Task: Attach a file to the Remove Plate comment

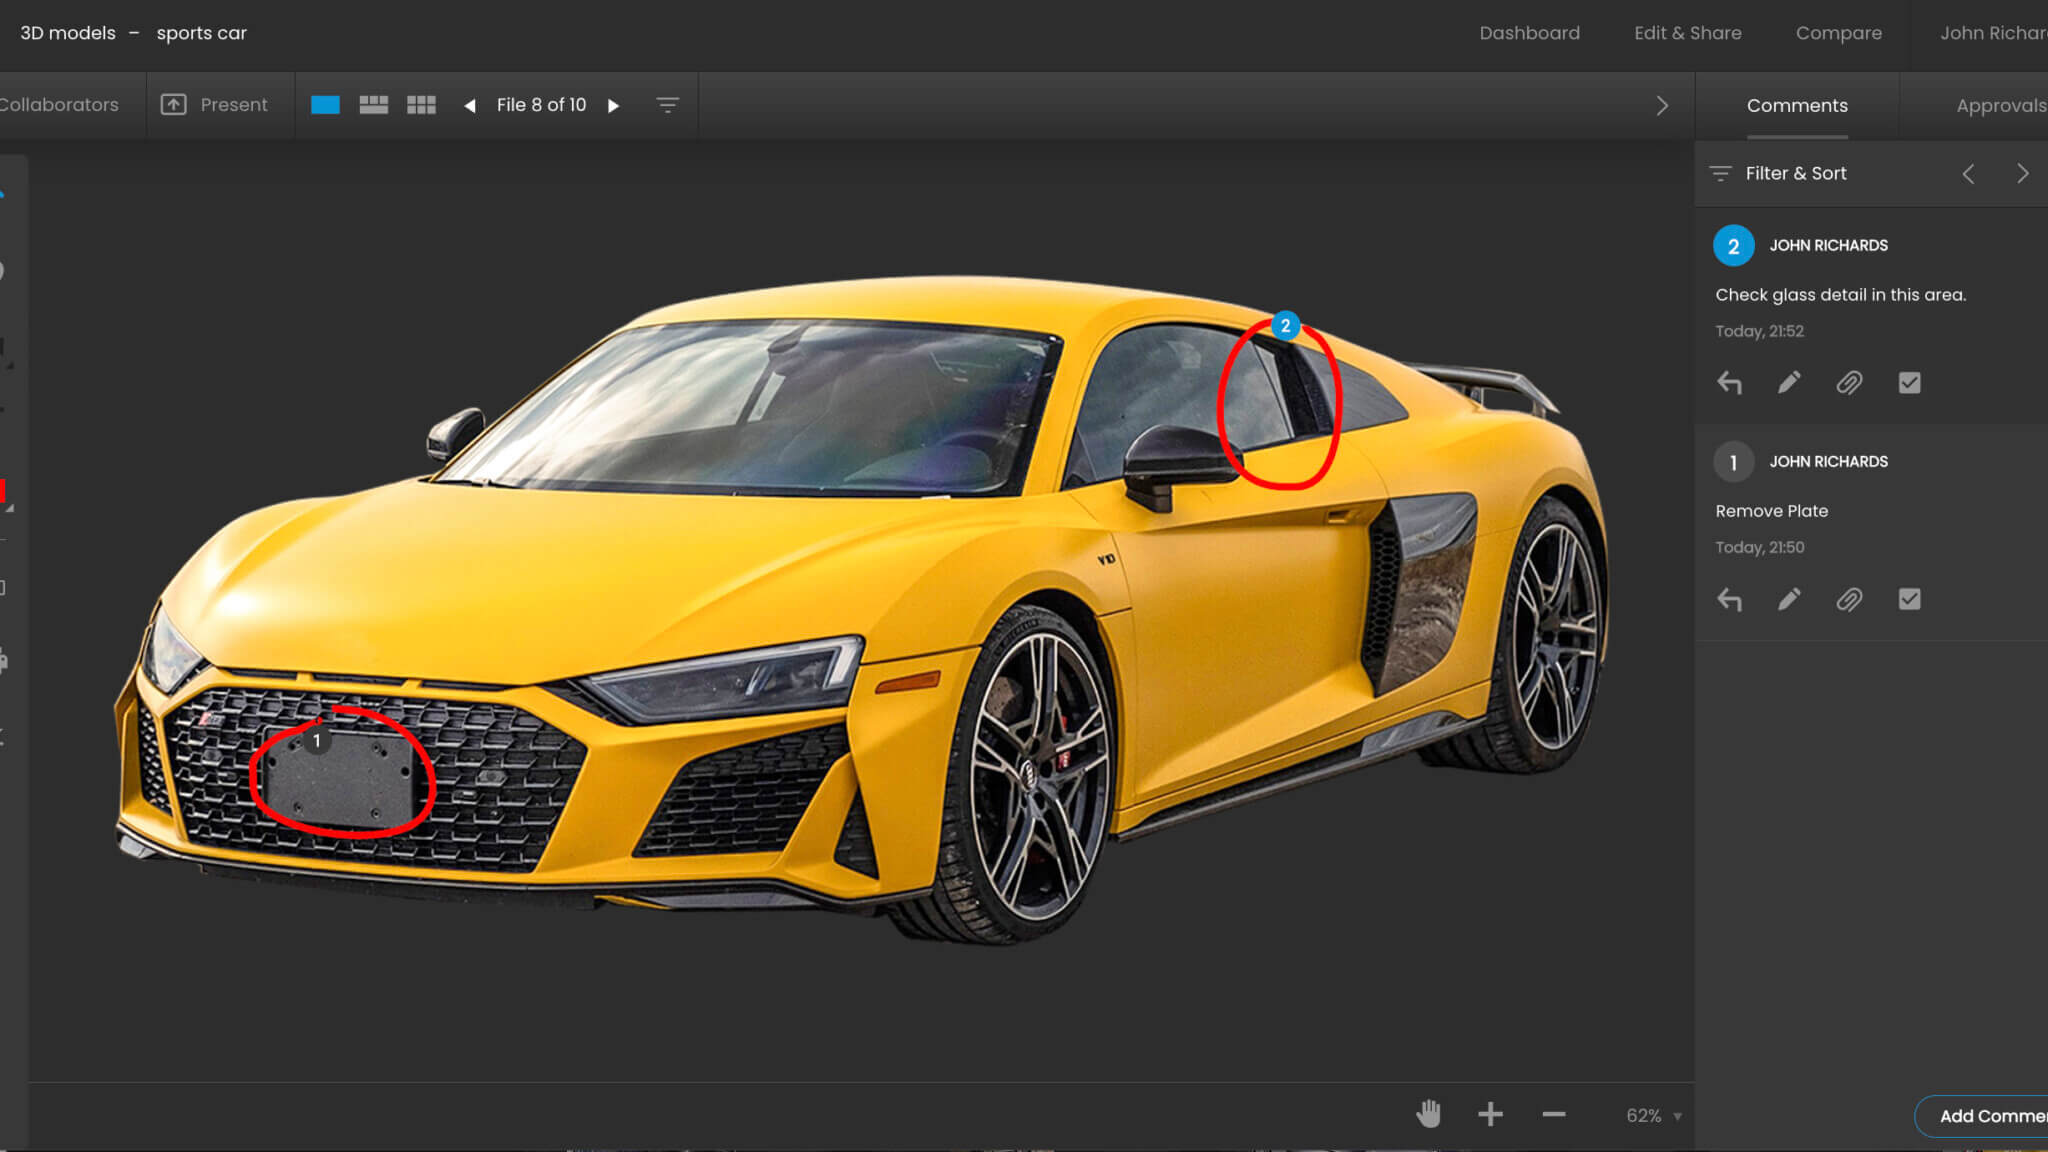Action: (x=1849, y=599)
